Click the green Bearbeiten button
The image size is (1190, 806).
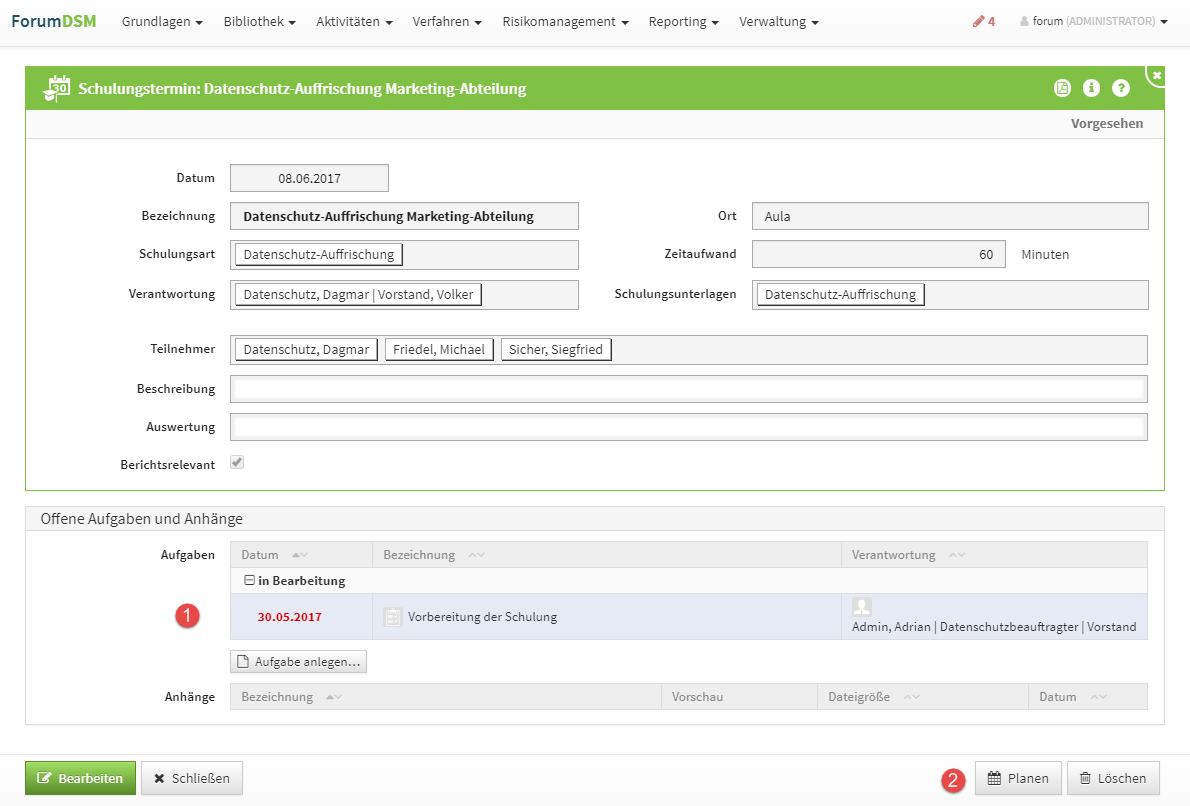[80, 778]
